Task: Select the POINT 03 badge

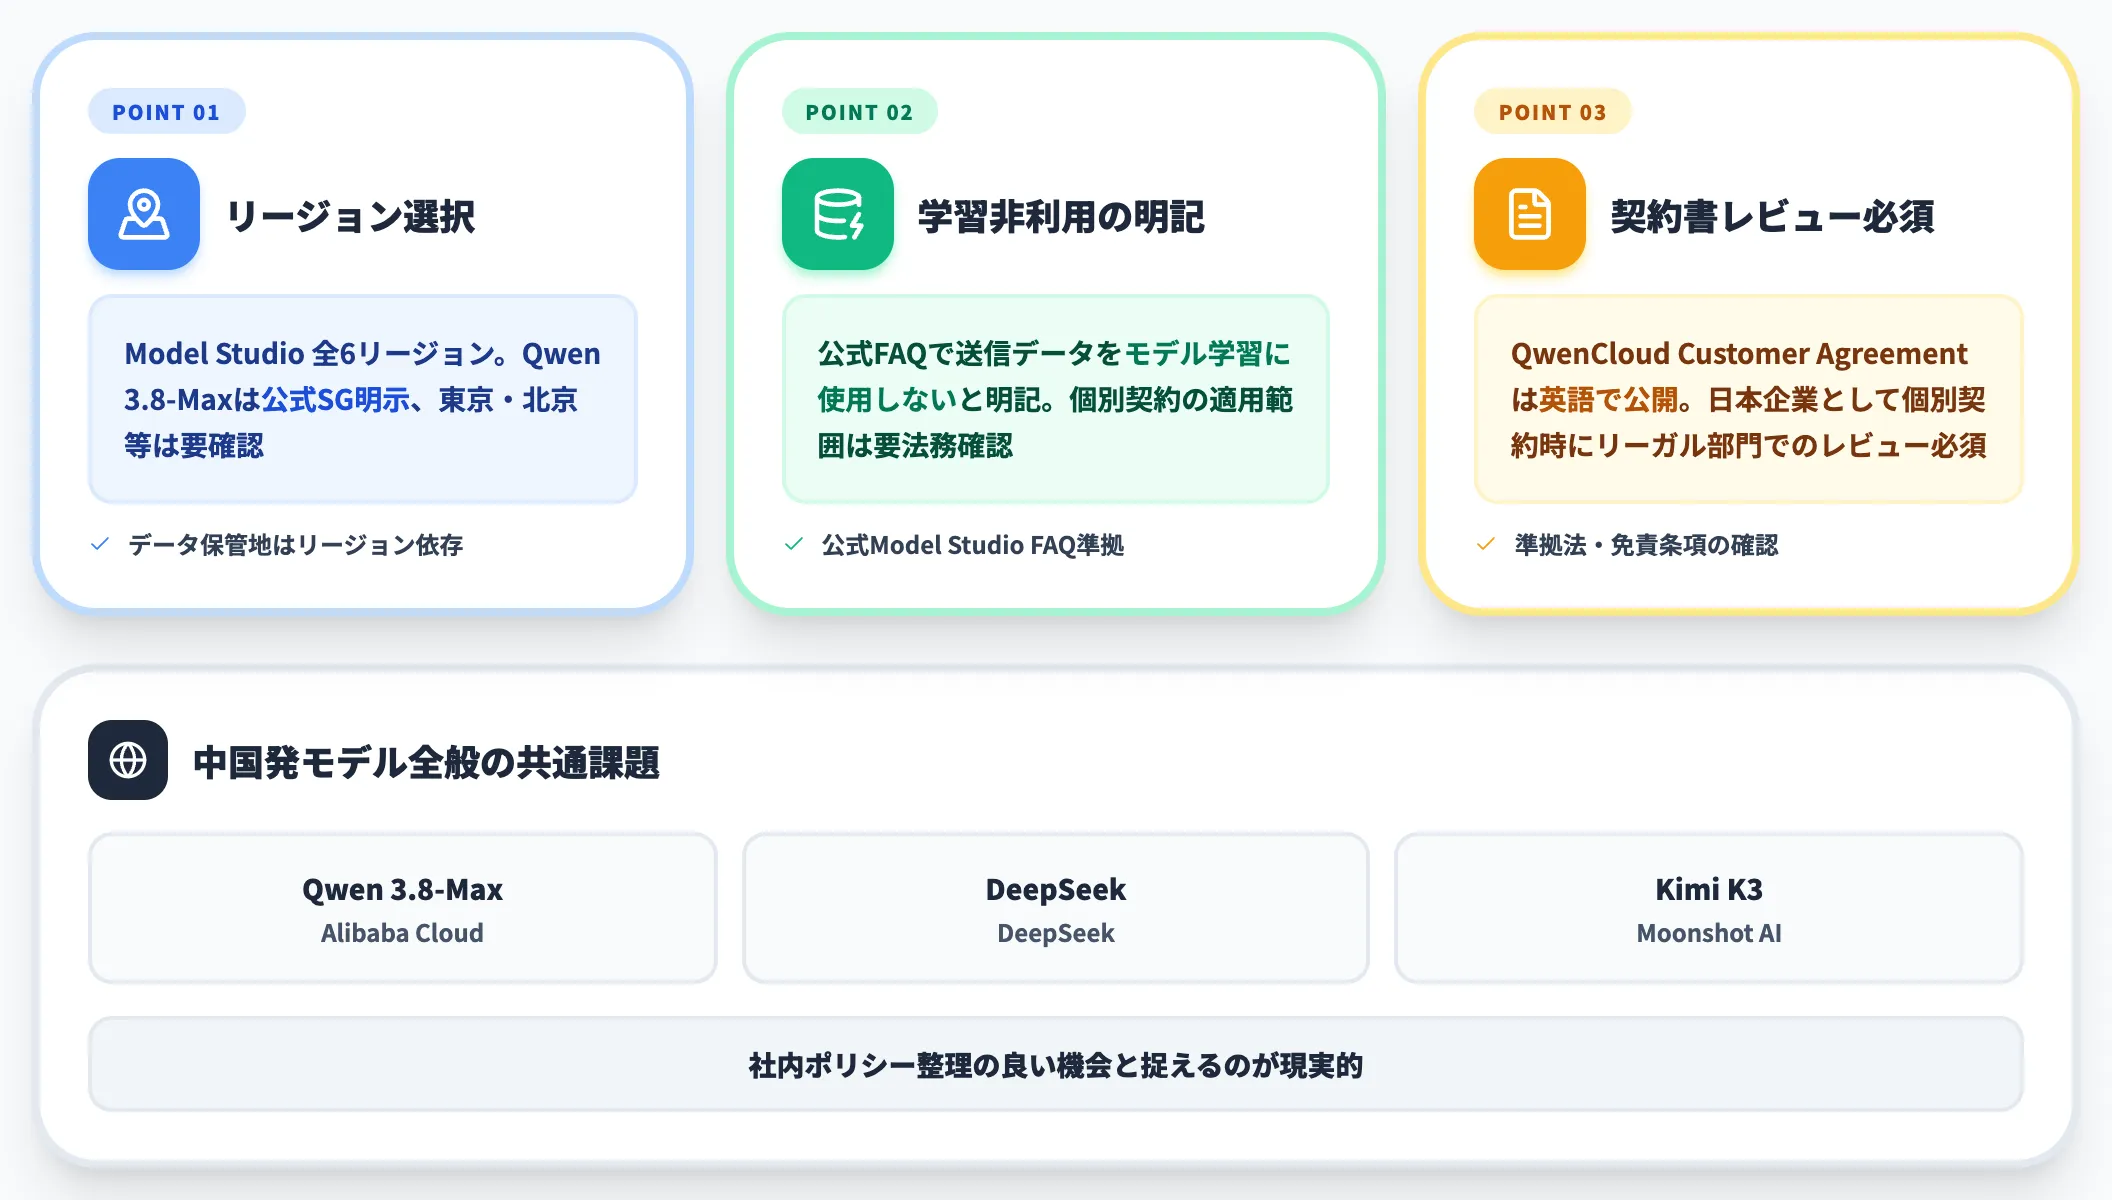Action: tap(1553, 112)
